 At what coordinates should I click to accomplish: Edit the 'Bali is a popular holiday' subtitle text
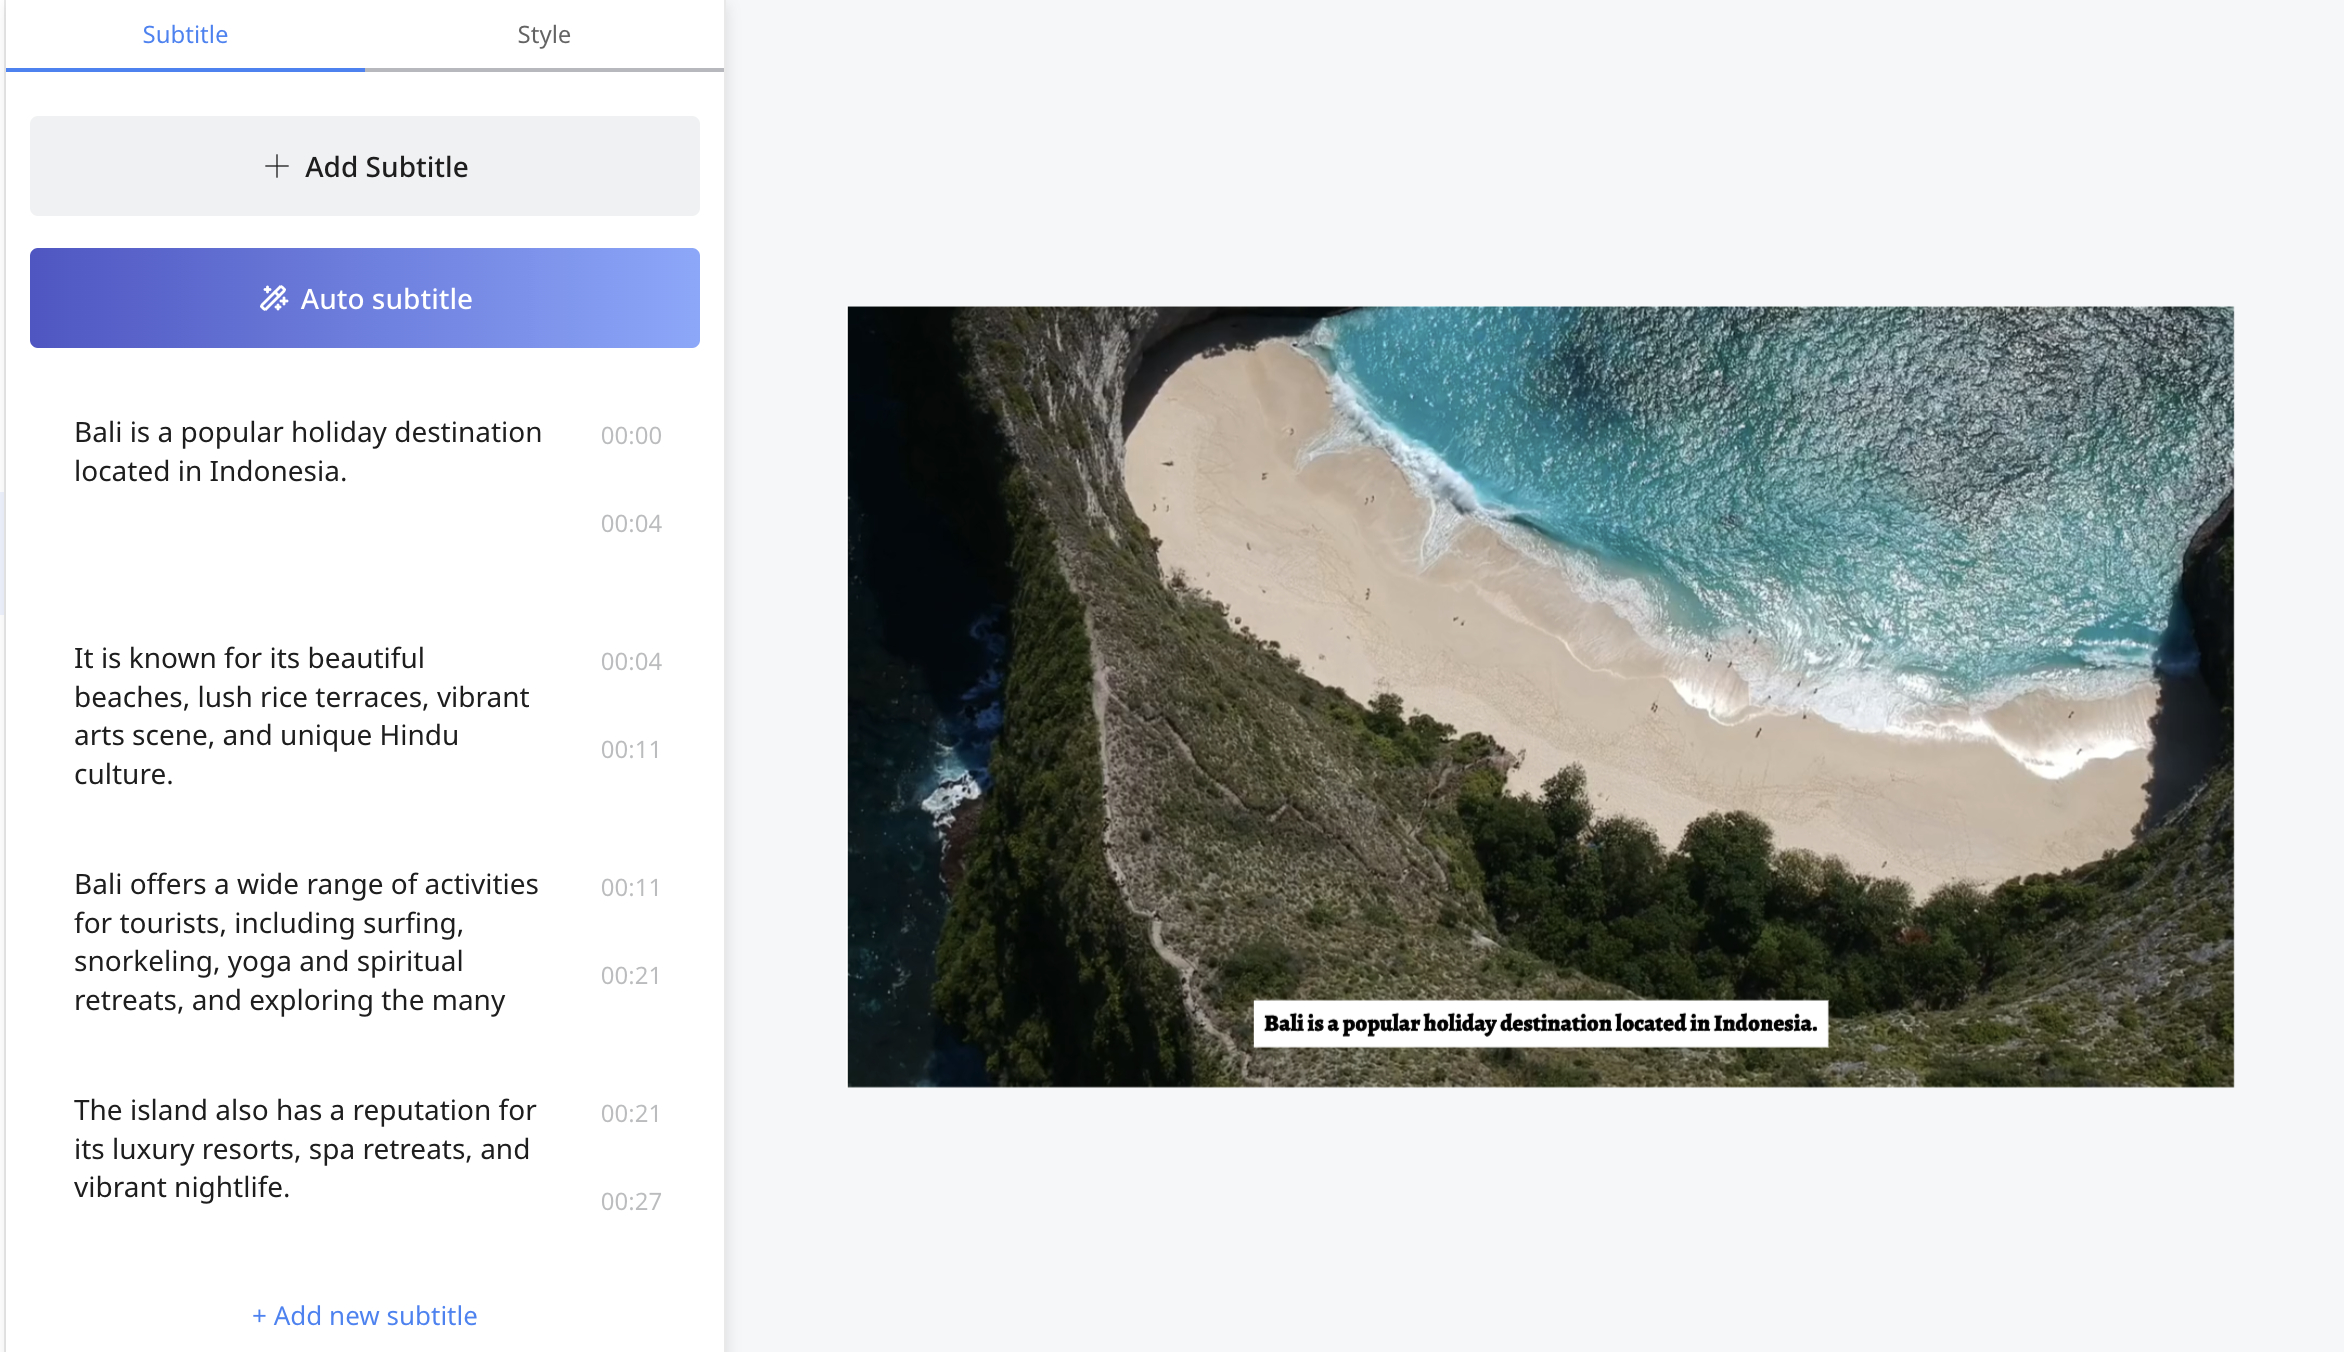pyautogui.click(x=308, y=451)
